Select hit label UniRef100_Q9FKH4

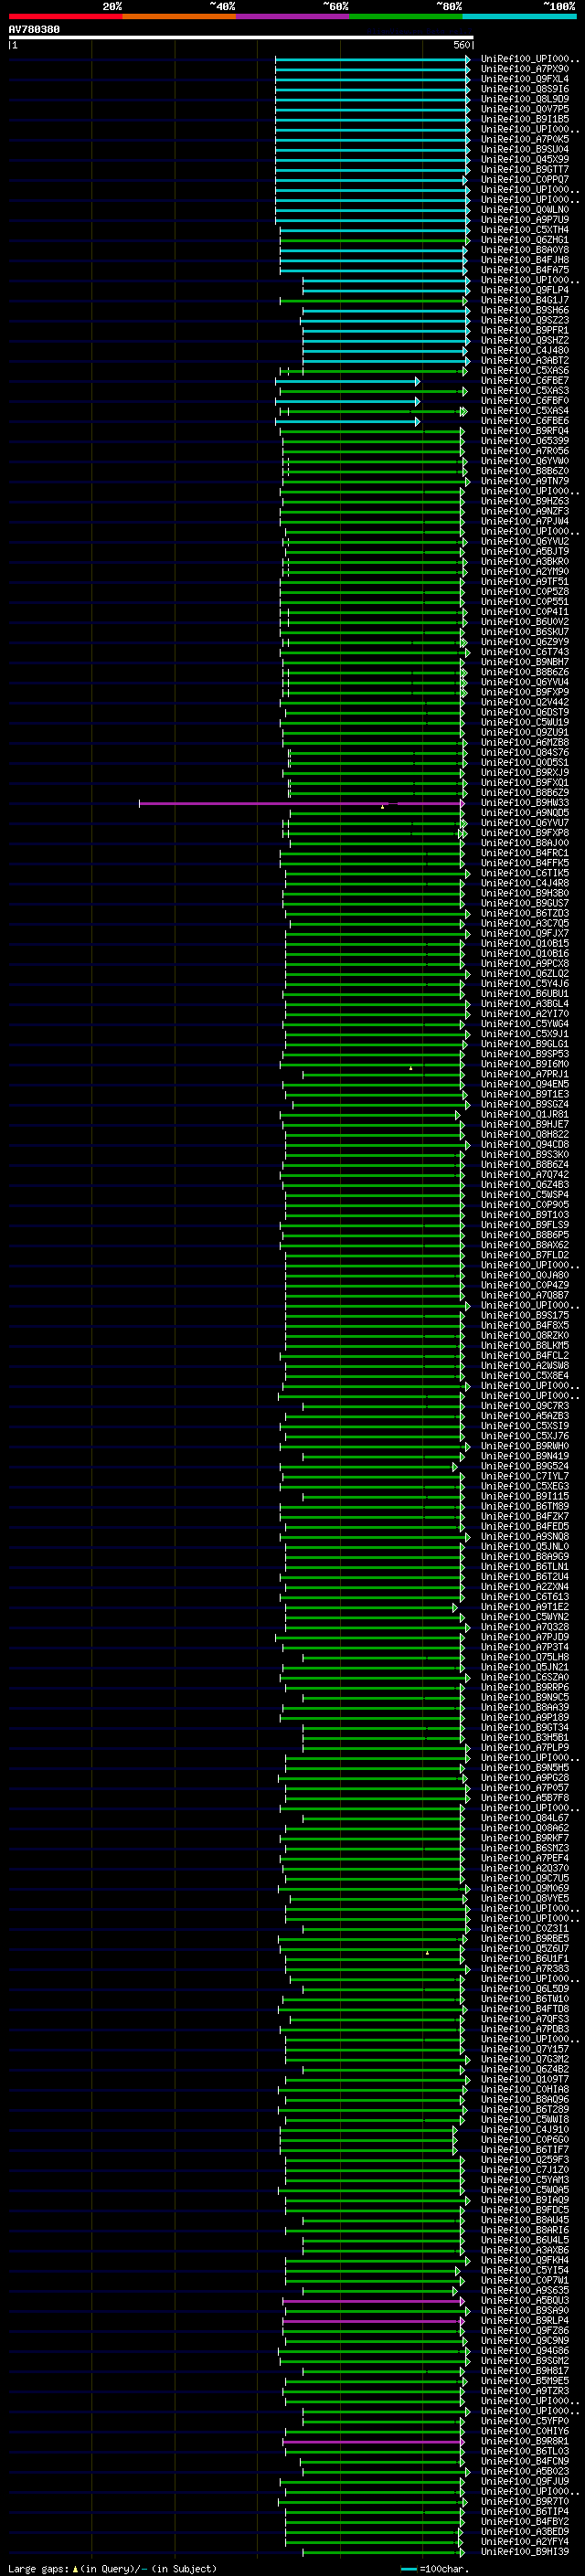pyautogui.click(x=525, y=2260)
